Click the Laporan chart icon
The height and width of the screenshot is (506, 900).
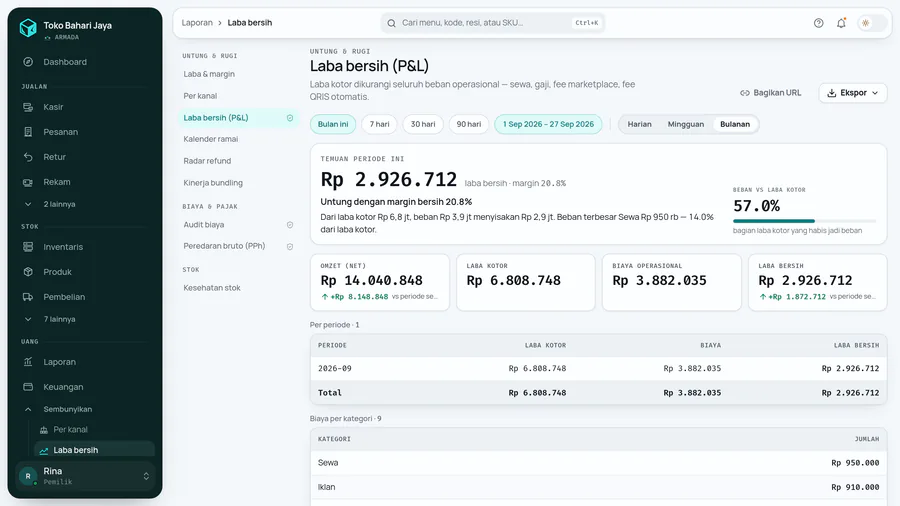tap(28, 362)
